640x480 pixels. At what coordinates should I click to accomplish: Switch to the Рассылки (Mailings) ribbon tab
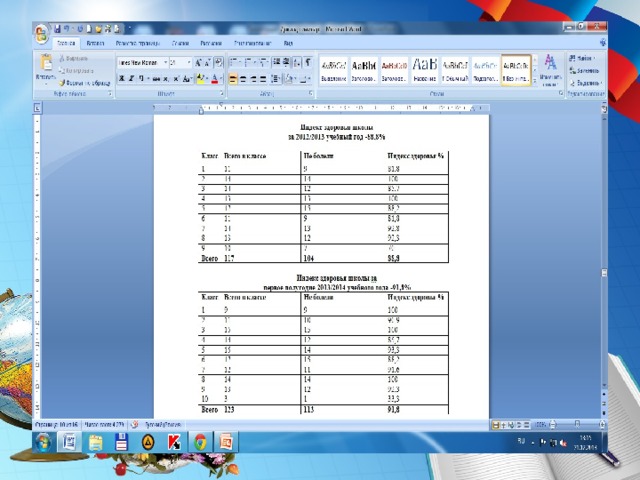[x=211, y=43]
